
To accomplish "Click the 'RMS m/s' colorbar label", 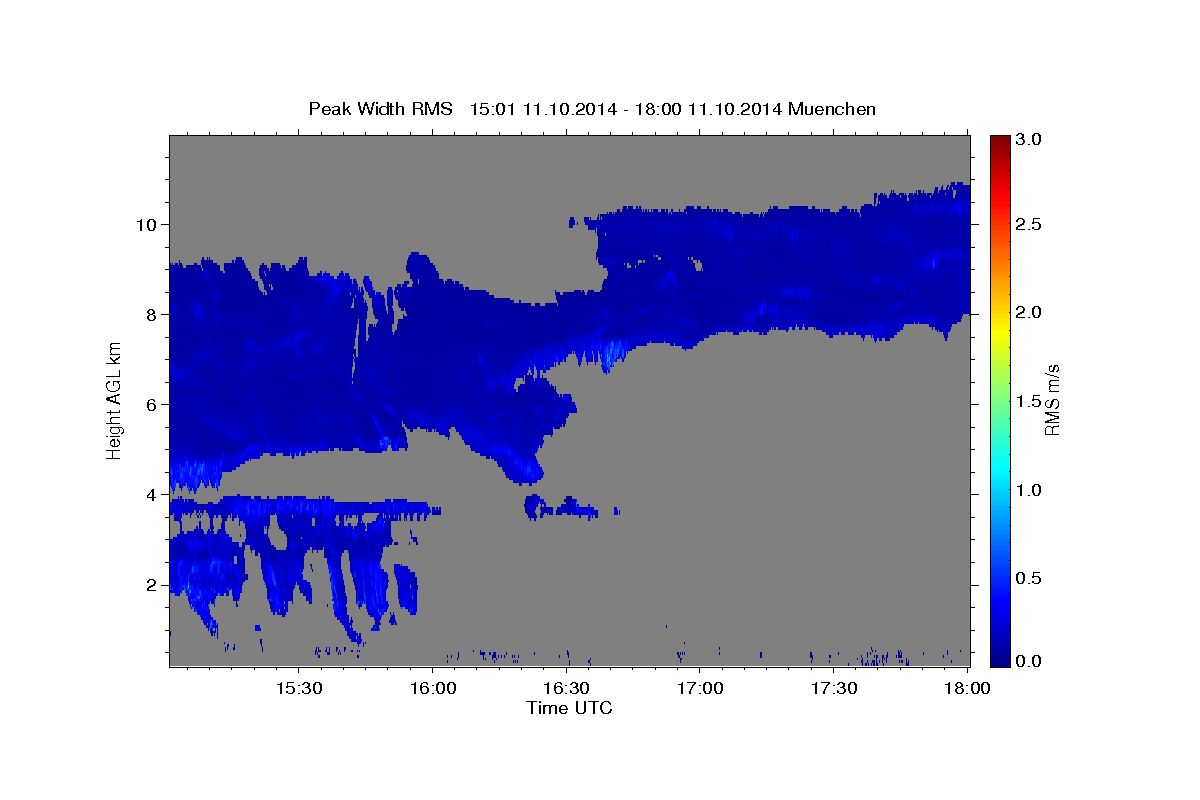I will 1052,400.
